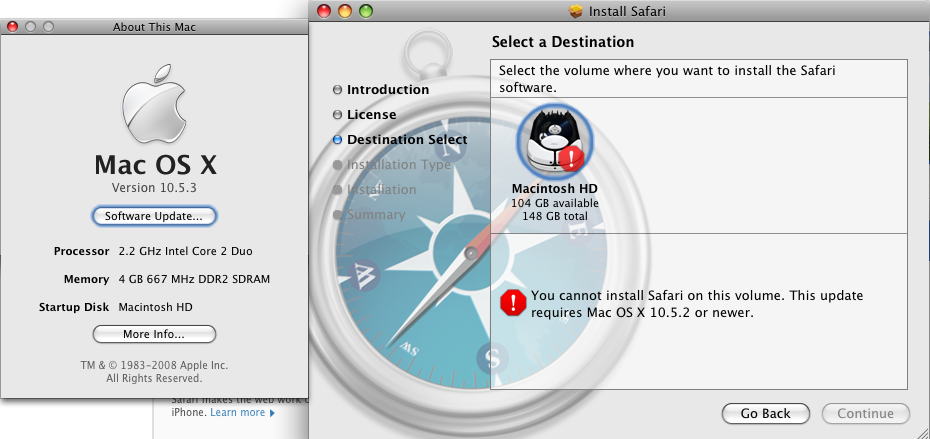Click the Go Back button
Viewport: 930px width, 439px height.
tap(766, 413)
